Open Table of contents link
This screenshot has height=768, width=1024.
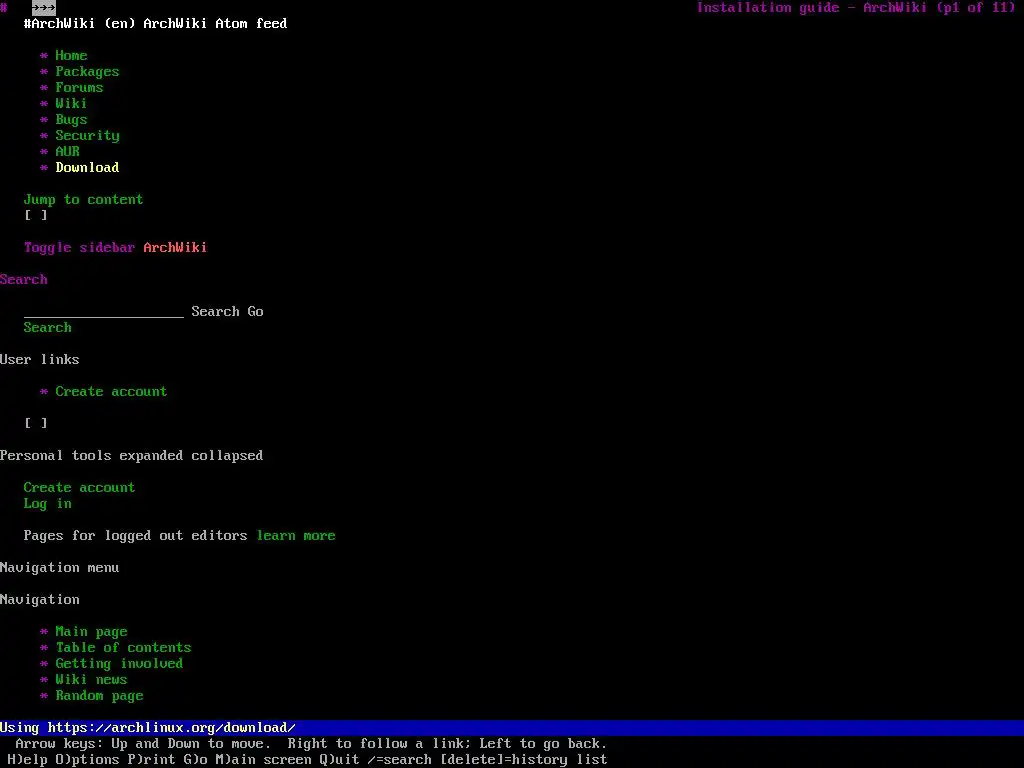pyautogui.click(x=123, y=648)
